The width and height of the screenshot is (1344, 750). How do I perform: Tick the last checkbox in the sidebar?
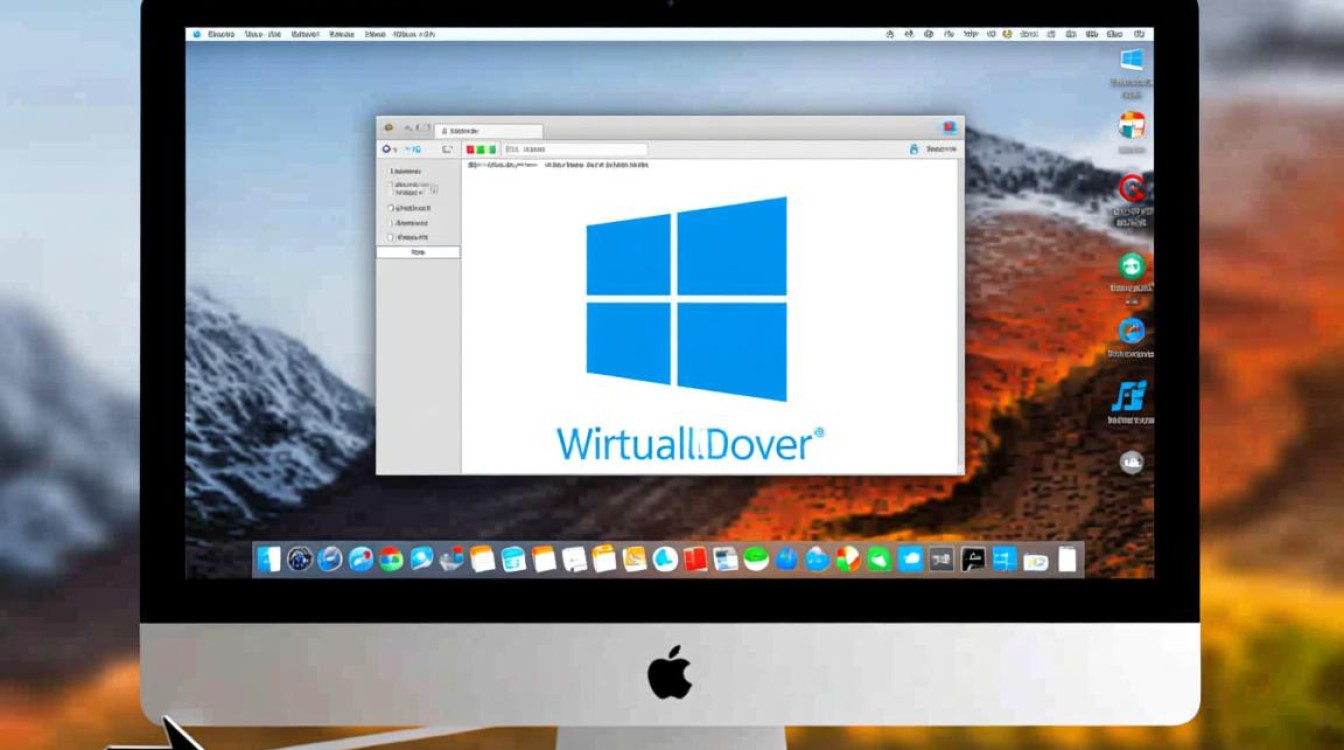tap(390, 238)
